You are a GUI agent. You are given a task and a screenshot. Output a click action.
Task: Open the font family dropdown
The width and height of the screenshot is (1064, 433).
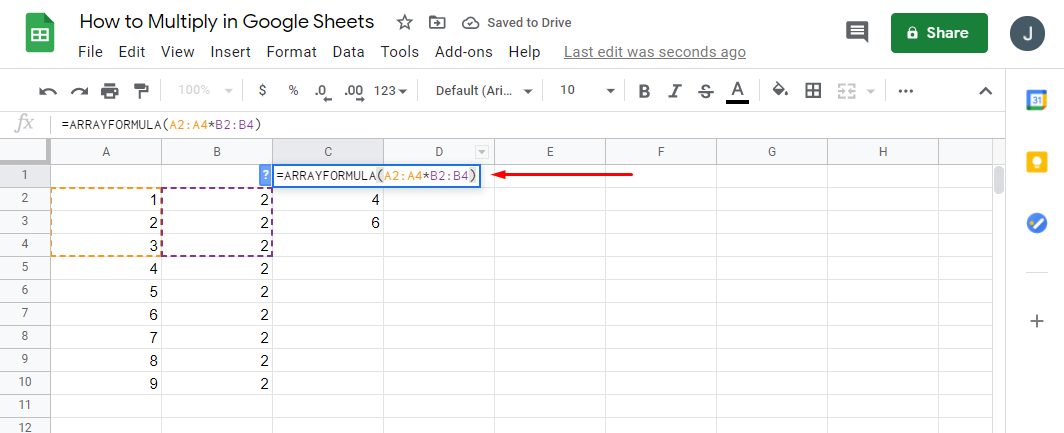(x=484, y=91)
